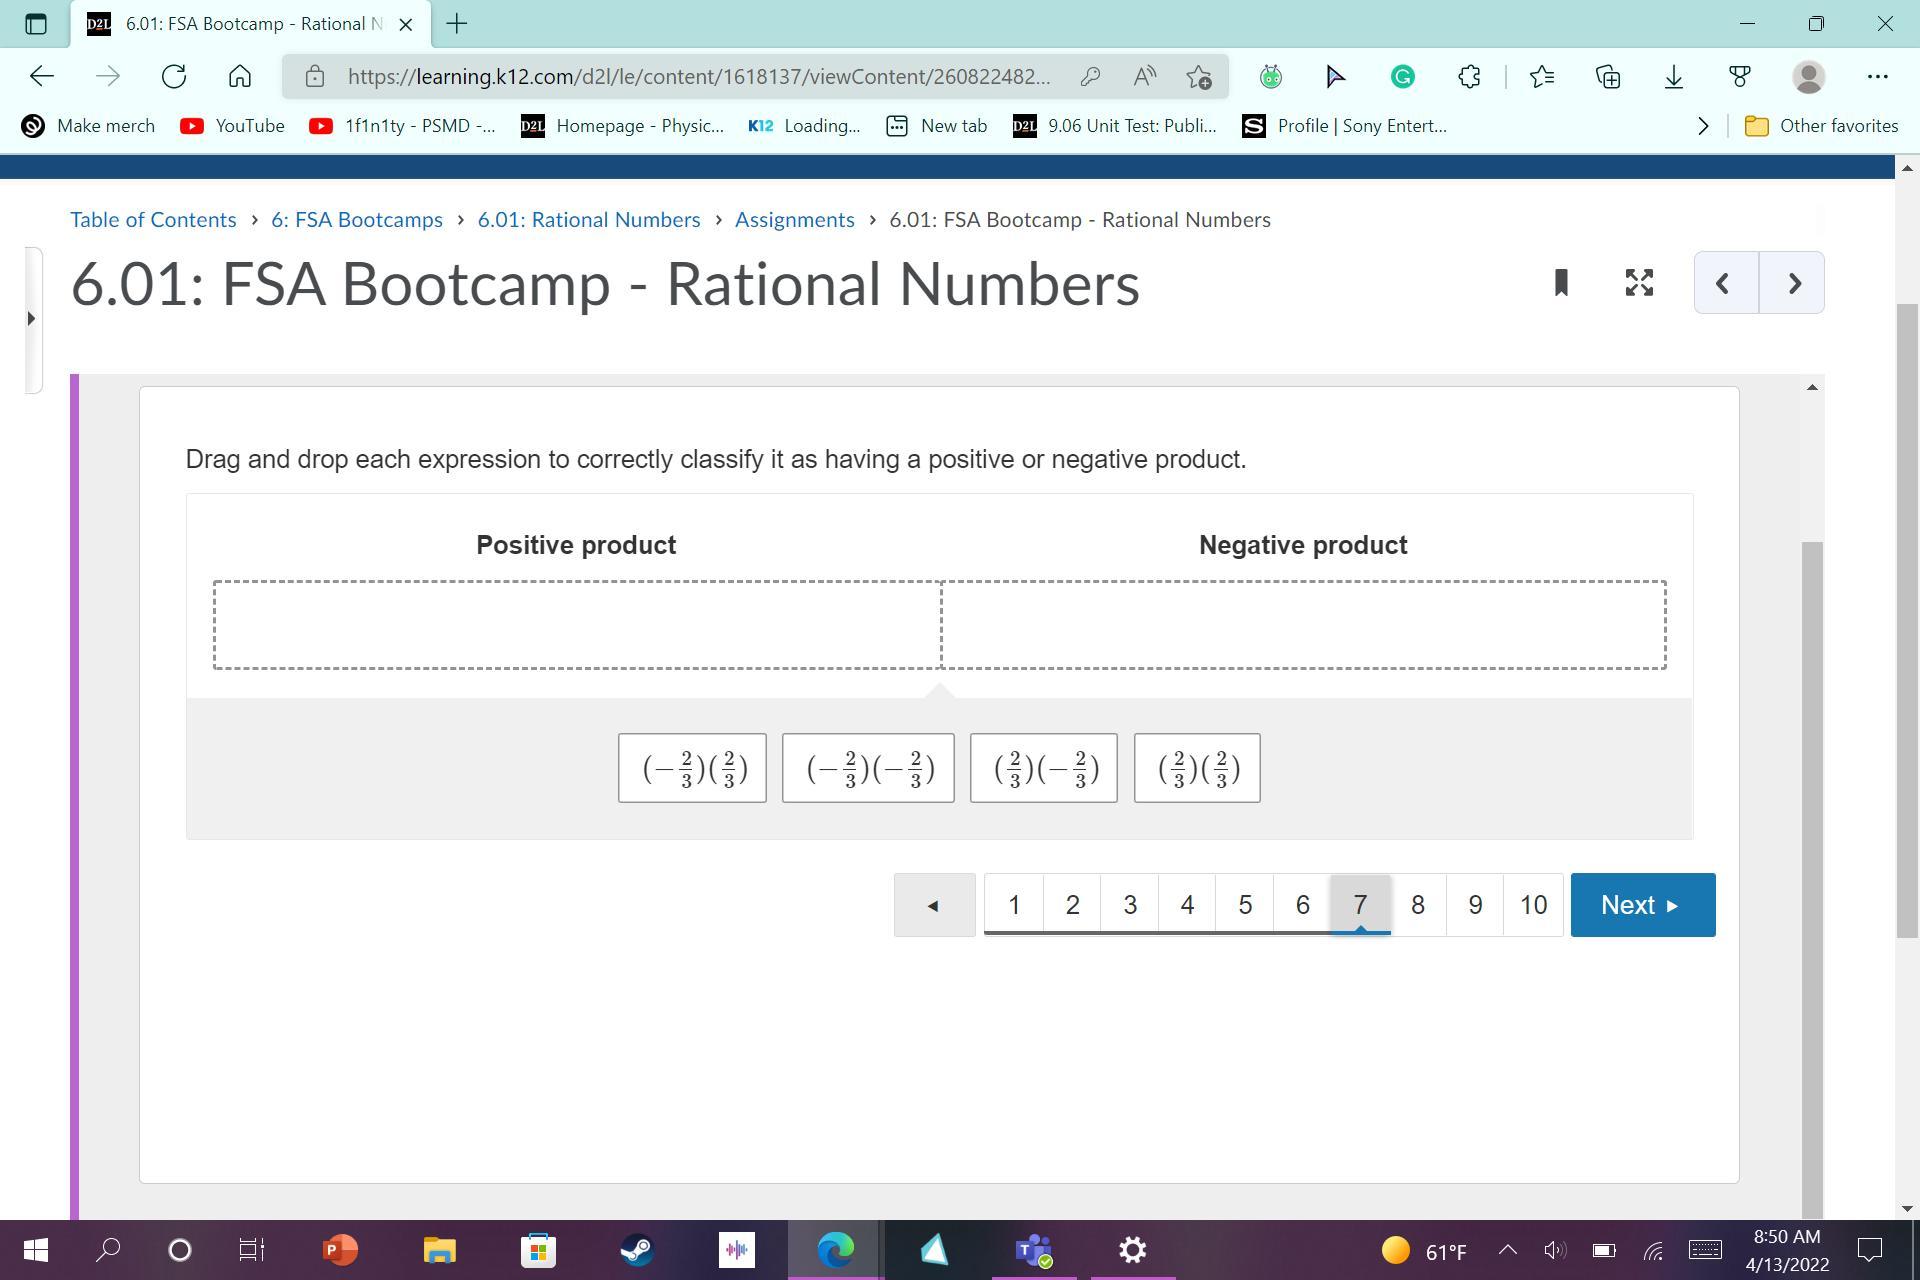This screenshot has height=1280, width=1920.
Task: Open the Assignments breadcrumb link
Action: click(794, 220)
